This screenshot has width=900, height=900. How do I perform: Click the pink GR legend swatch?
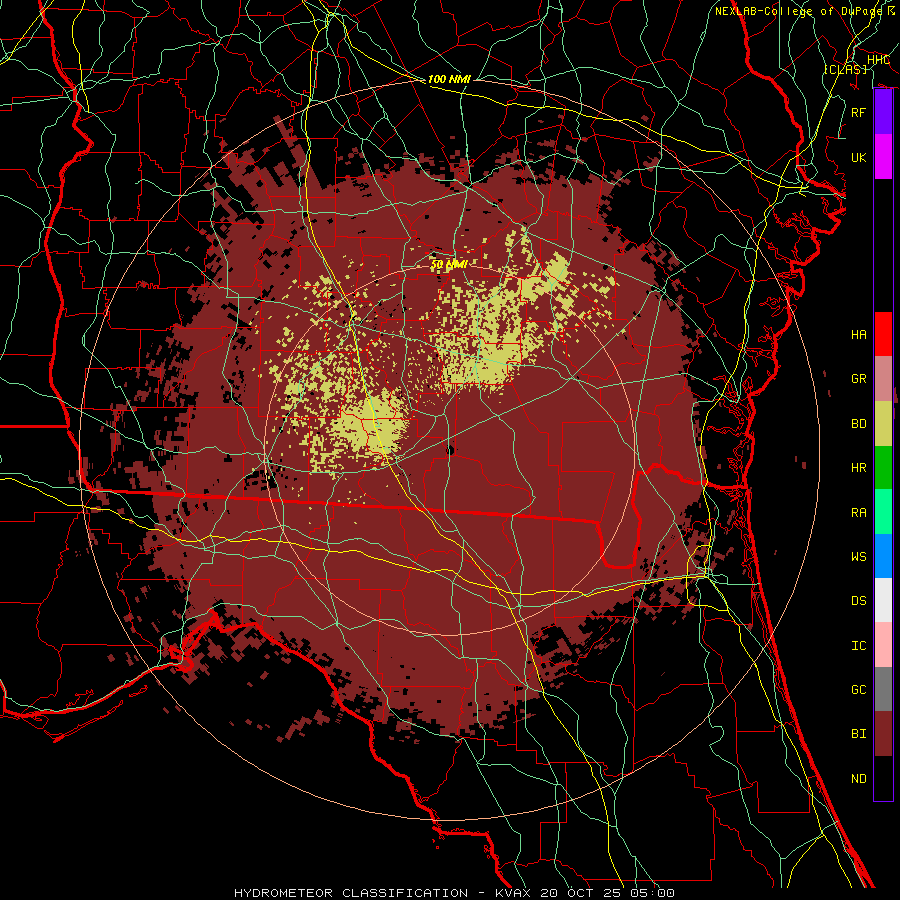coord(883,379)
